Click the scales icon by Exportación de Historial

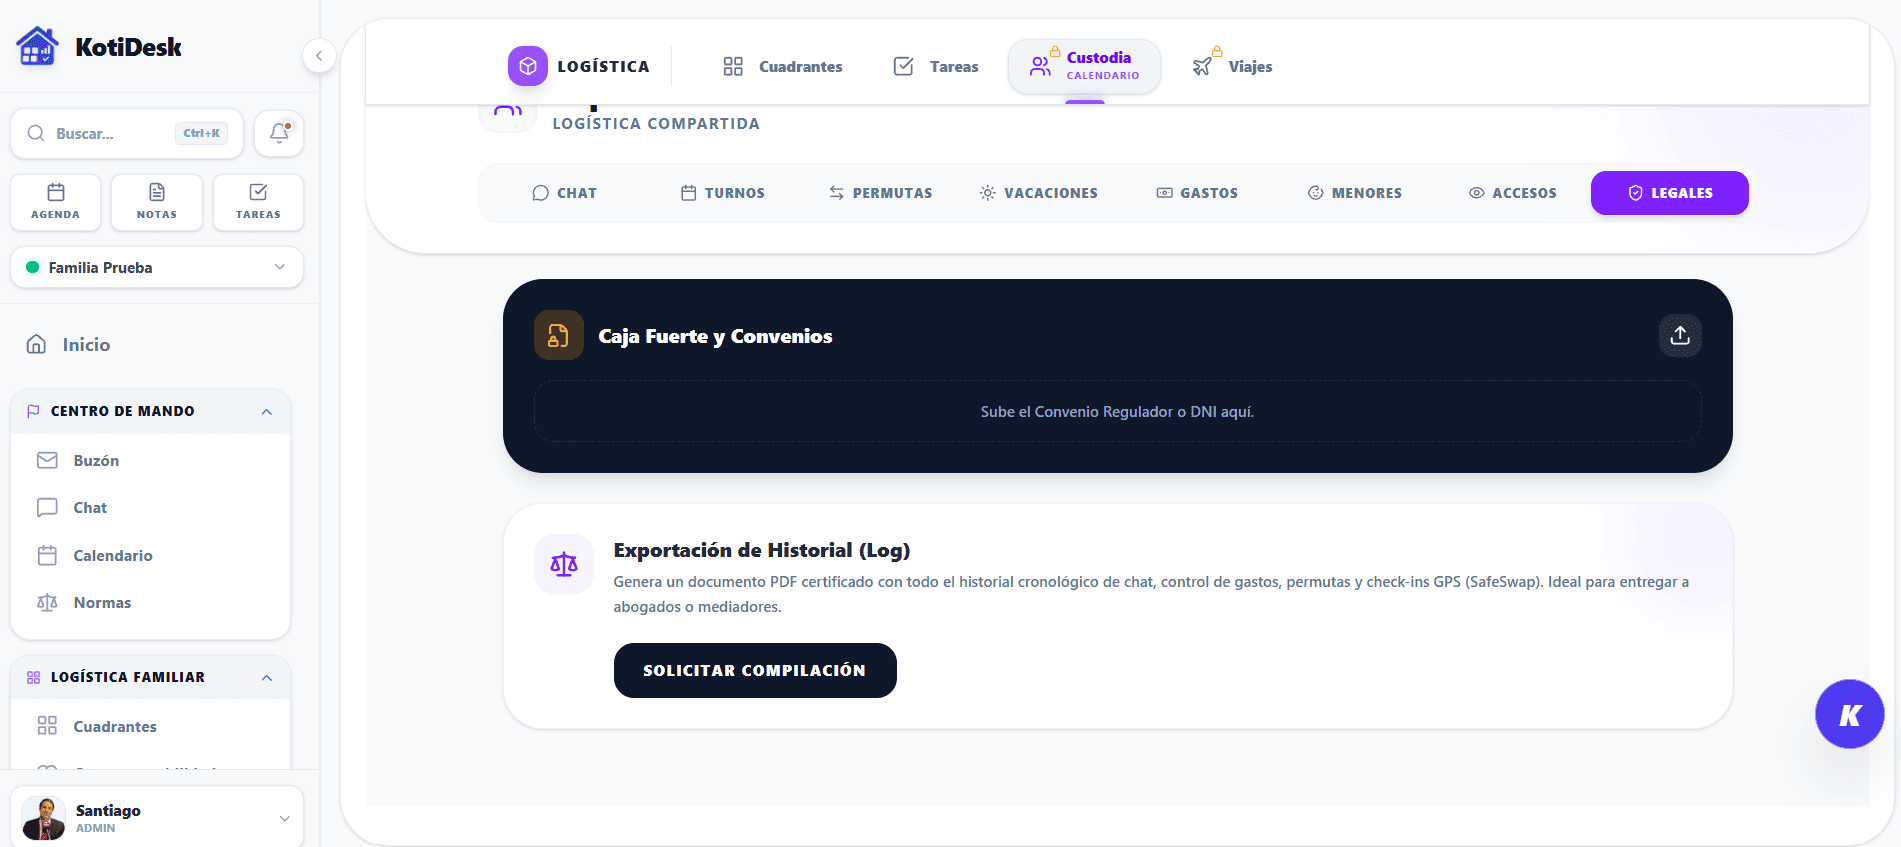pyautogui.click(x=564, y=564)
